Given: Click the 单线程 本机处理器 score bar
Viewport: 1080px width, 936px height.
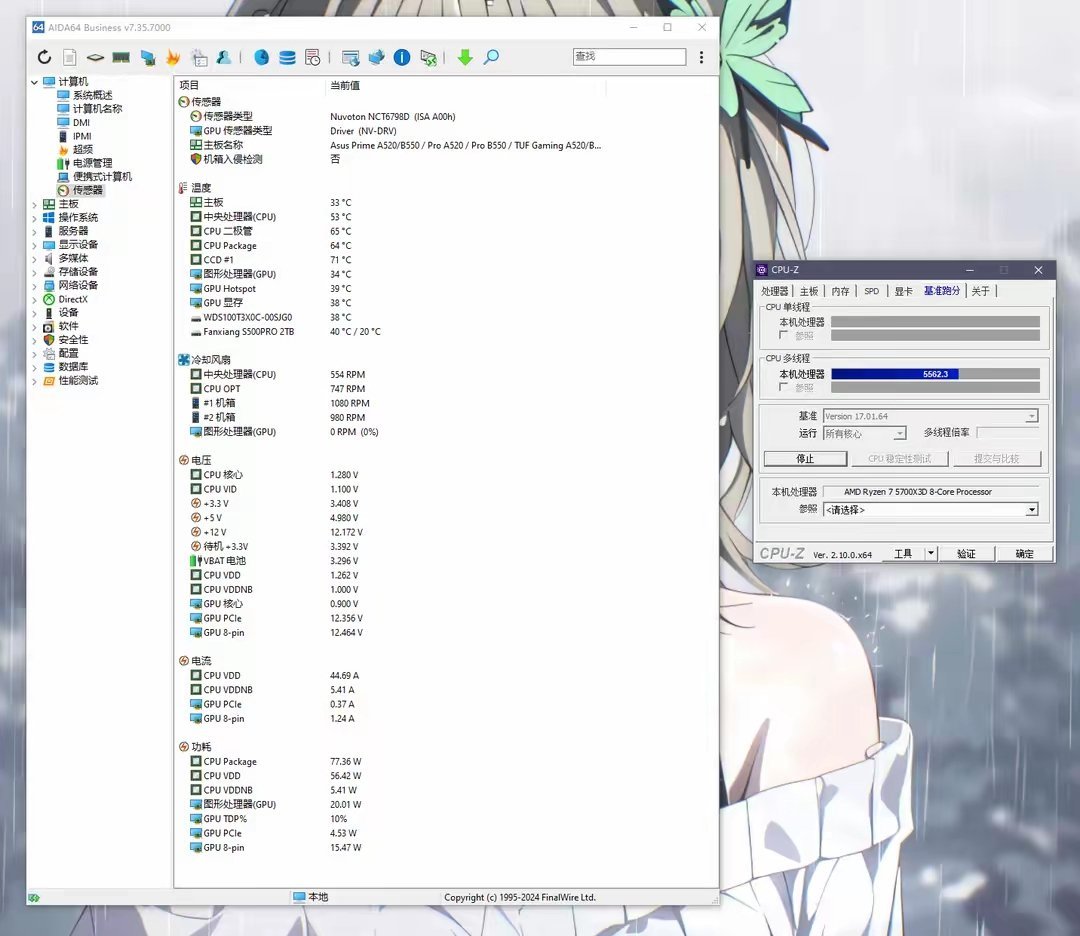Looking at the screenshot, I should pyautogui.click(x=935, y=322).
